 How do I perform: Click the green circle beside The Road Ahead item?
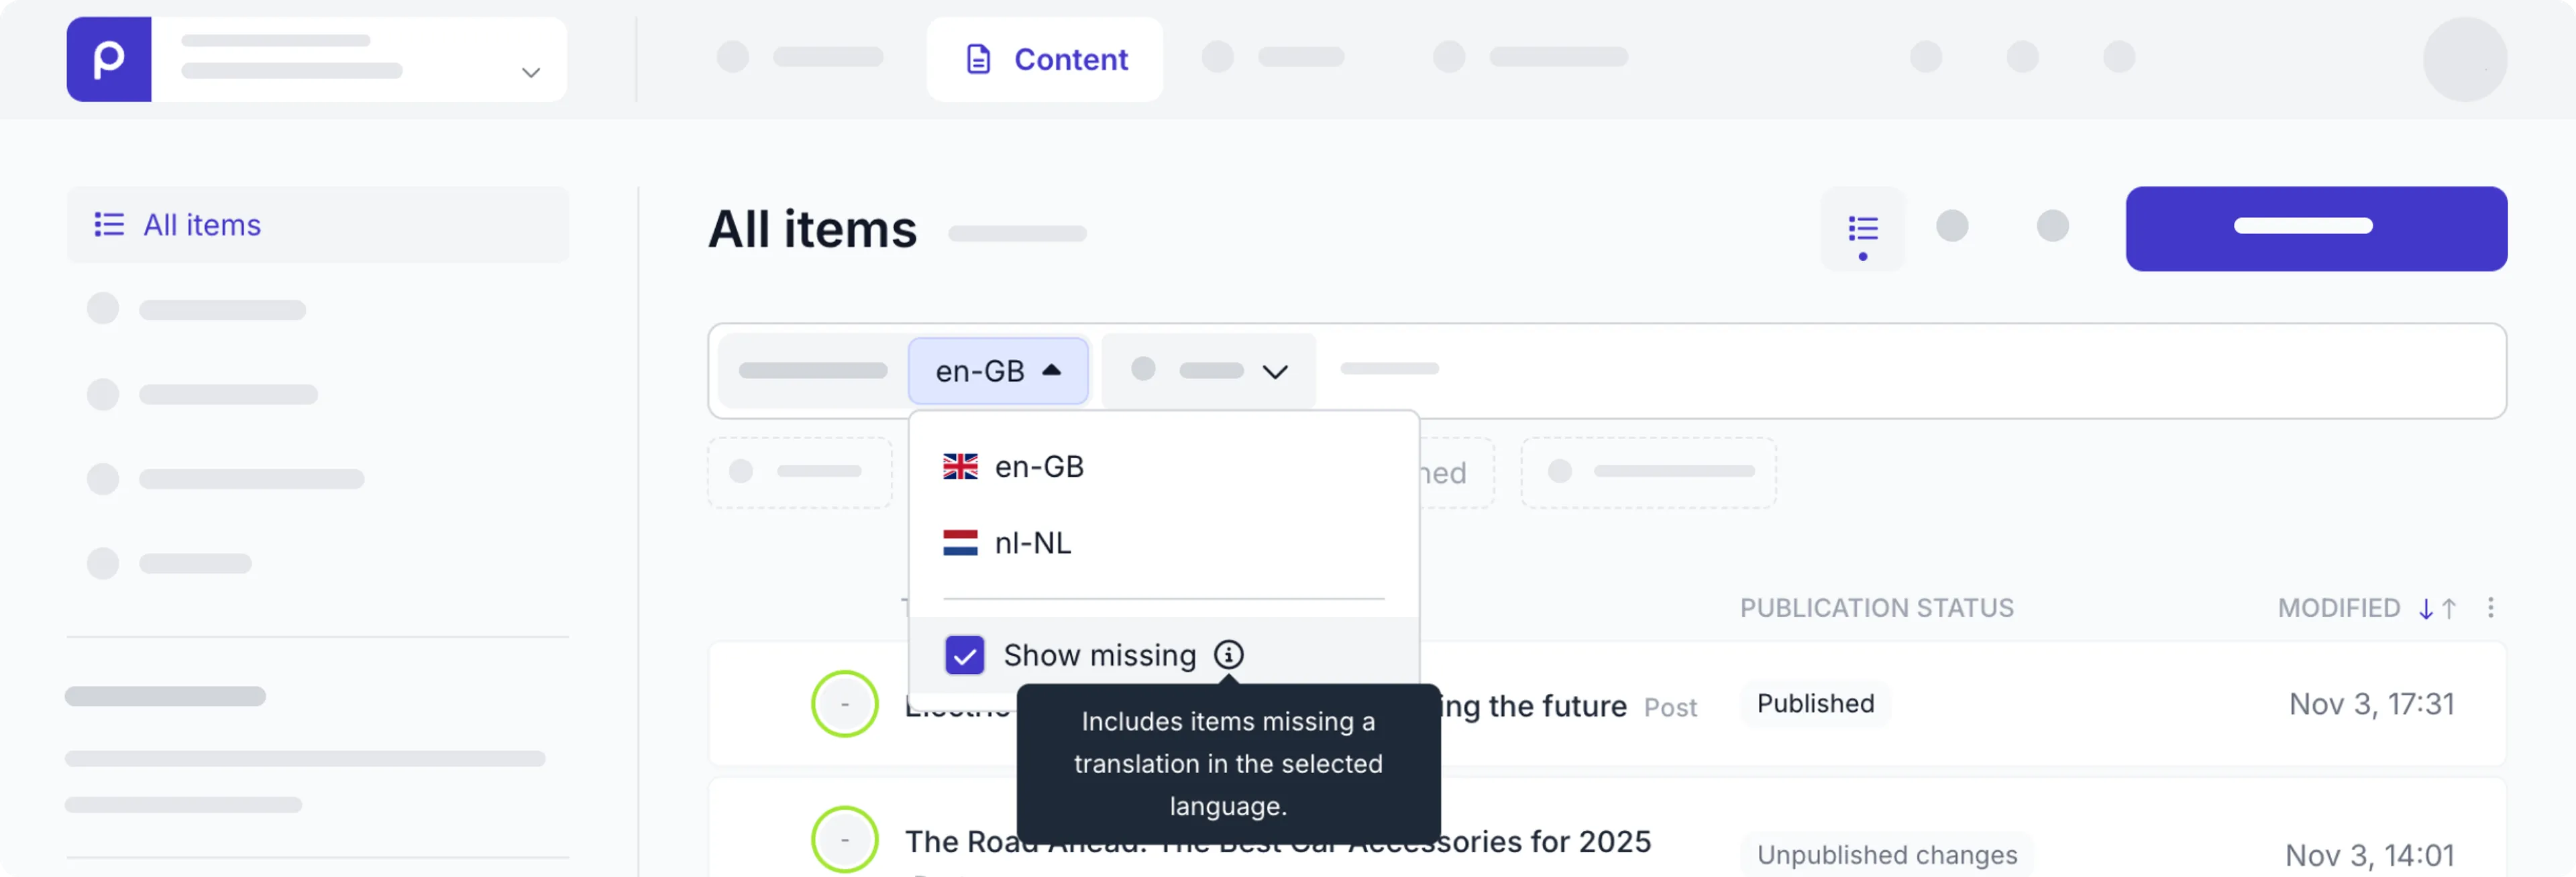click(x=844, y=839)
